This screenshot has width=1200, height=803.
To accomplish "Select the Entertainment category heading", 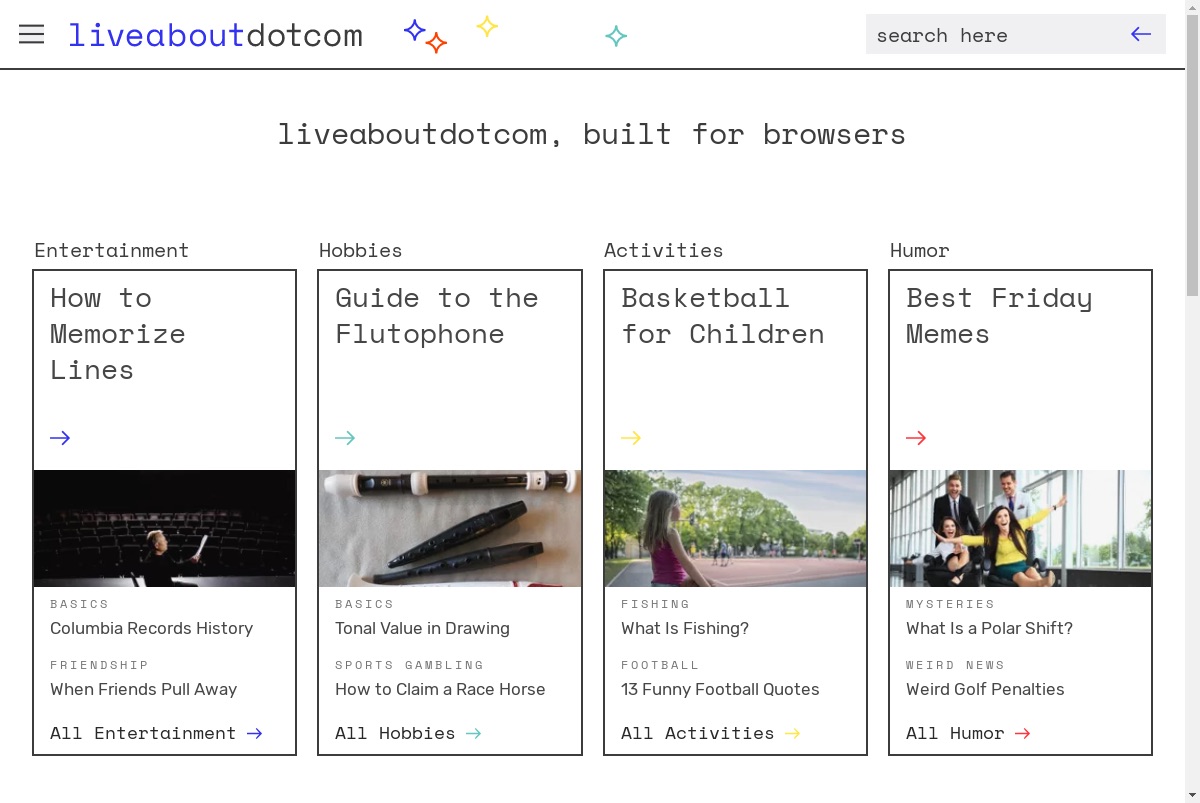I will pos(111,251).
